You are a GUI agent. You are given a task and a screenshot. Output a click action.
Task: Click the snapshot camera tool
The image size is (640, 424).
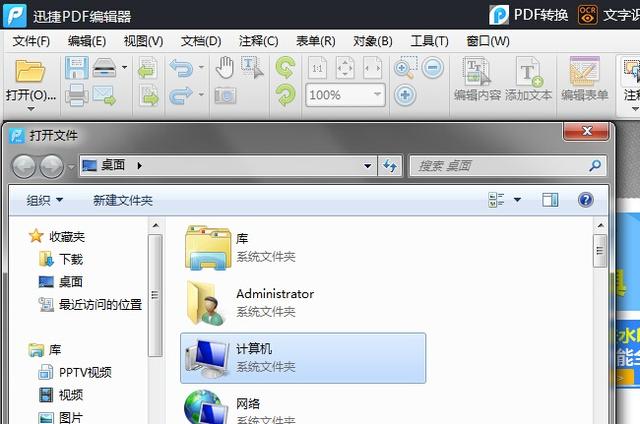click(225, 95)
